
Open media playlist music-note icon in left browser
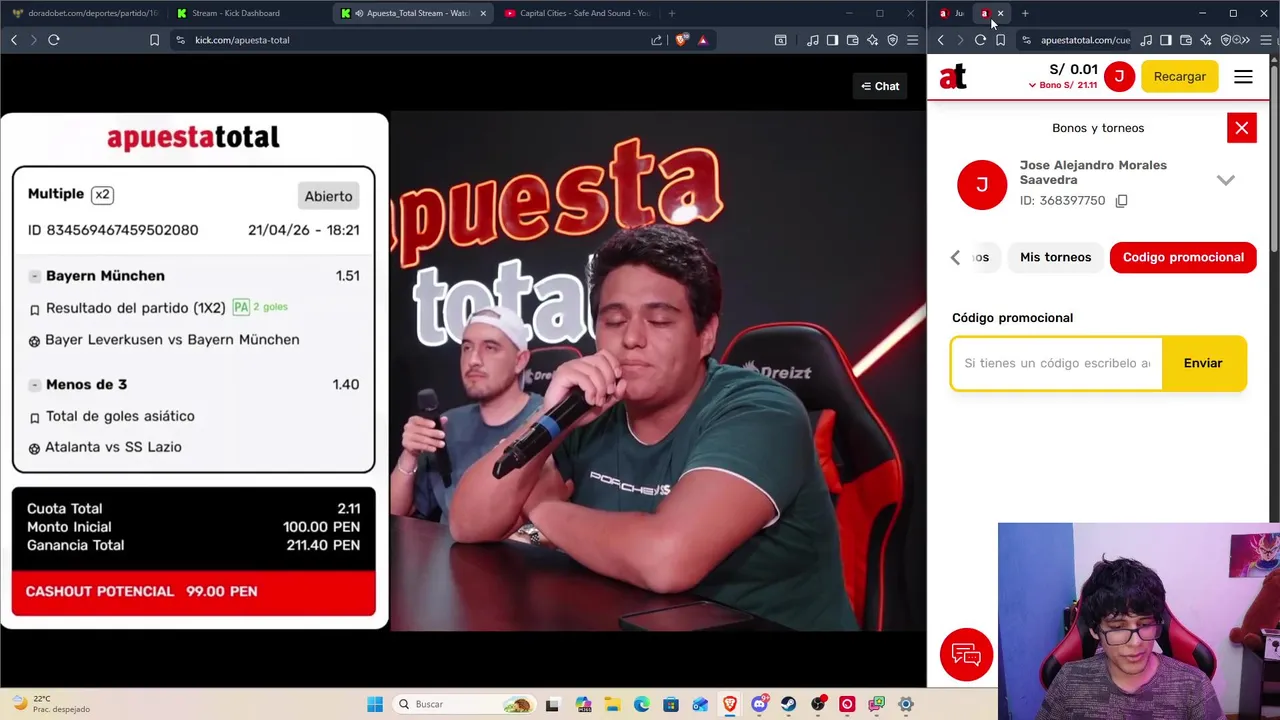pyautogui.click(x=812, y=40)
